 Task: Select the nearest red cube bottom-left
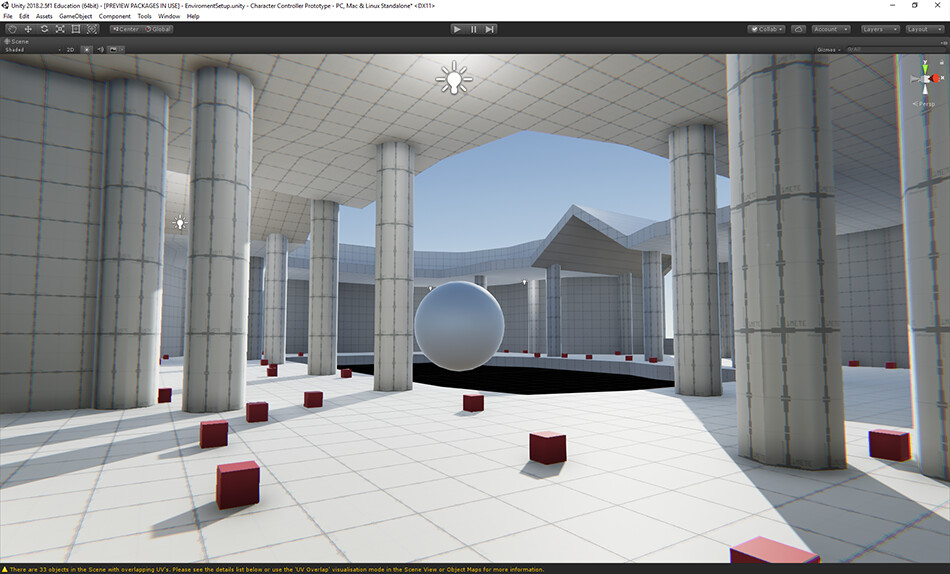(x=238, y=485)
